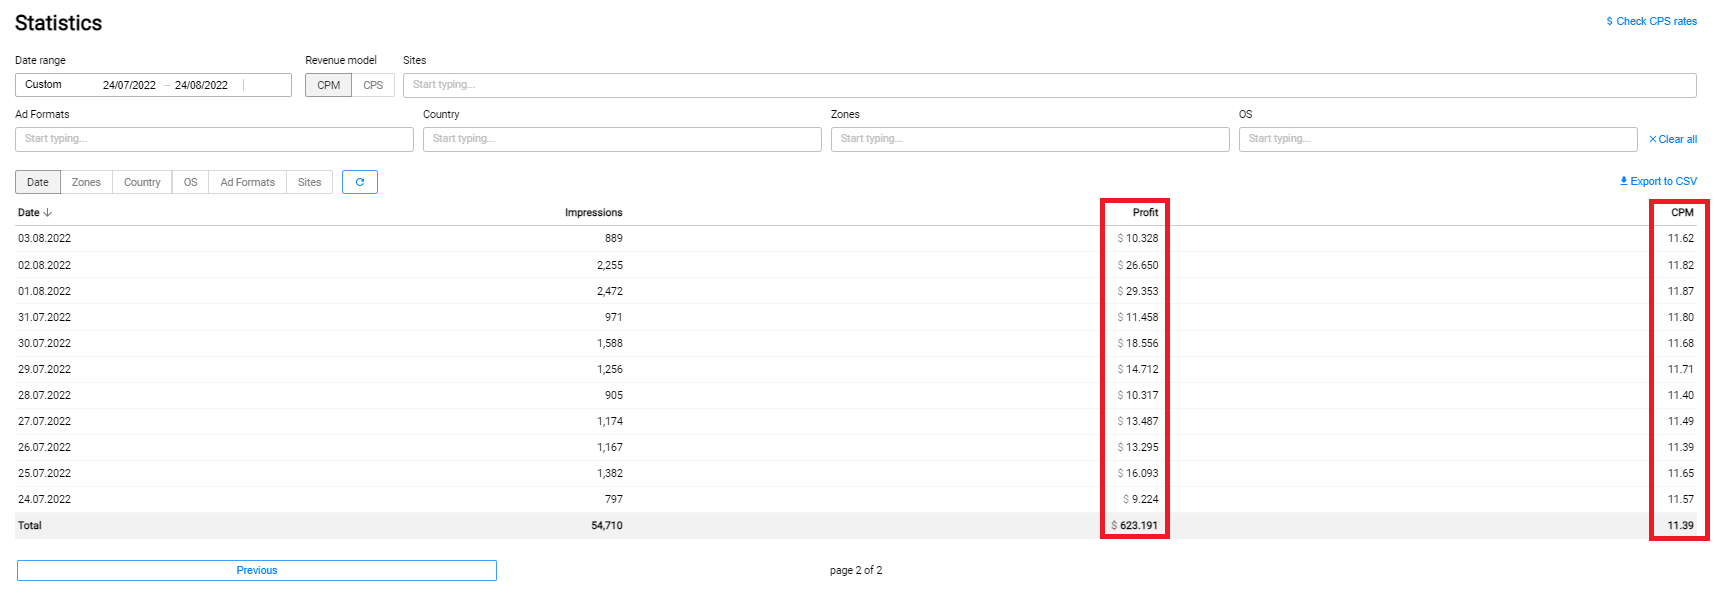Go to the Previous page
Screen dimensions: 1717x615
click(256, 570)
